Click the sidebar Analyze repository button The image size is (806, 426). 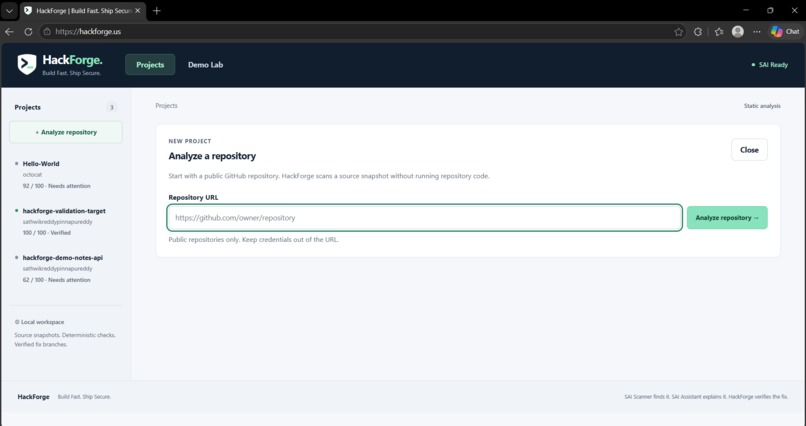point(66,132)
